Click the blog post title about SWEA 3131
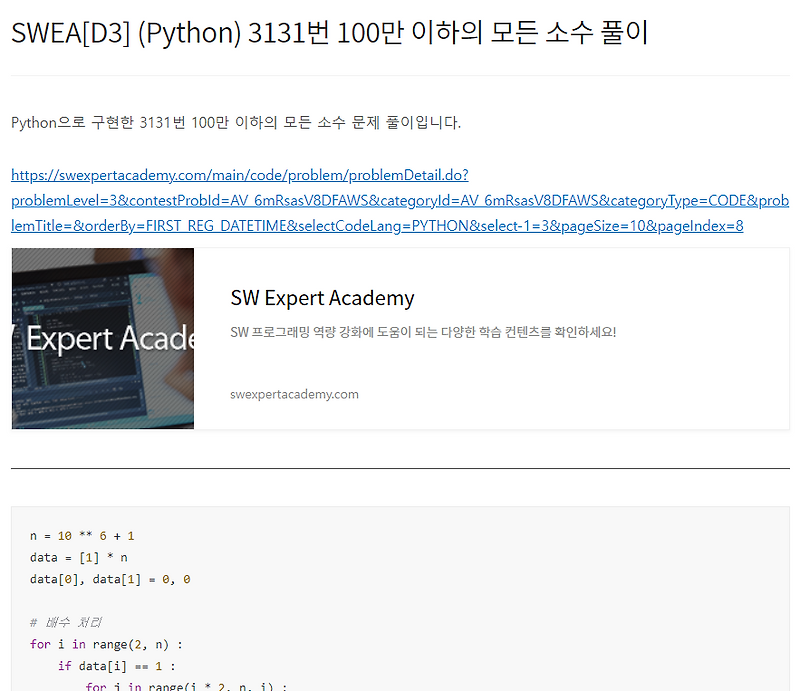The width and height of the screenshot is (800, 691). (330, 33)
